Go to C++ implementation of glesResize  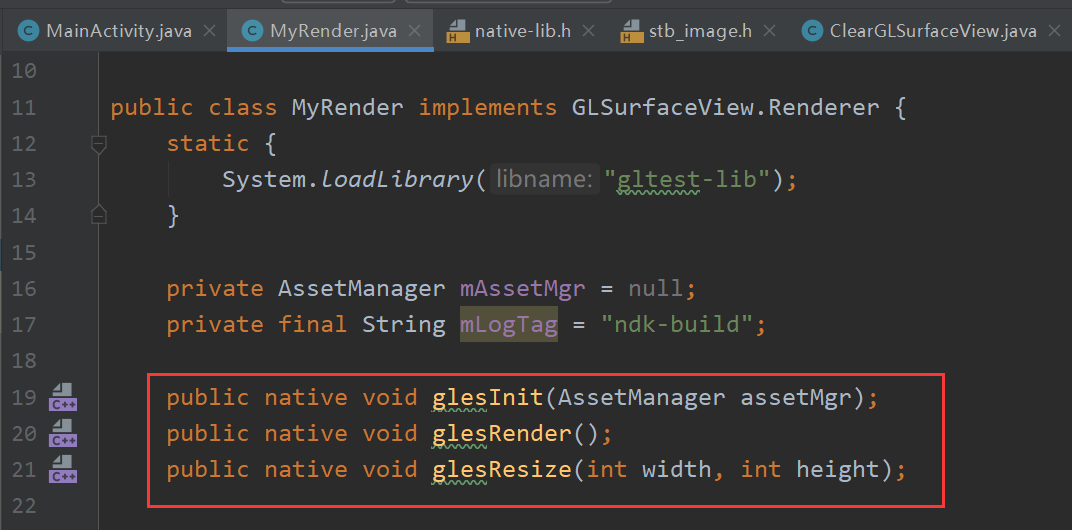(63, 469)
